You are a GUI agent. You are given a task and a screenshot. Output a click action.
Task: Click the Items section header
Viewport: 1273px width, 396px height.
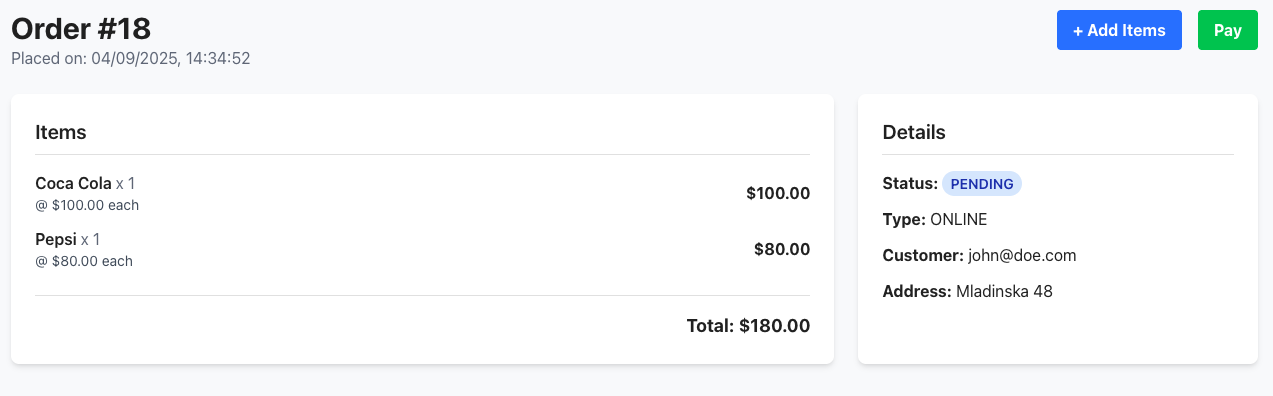click(61, 132)
